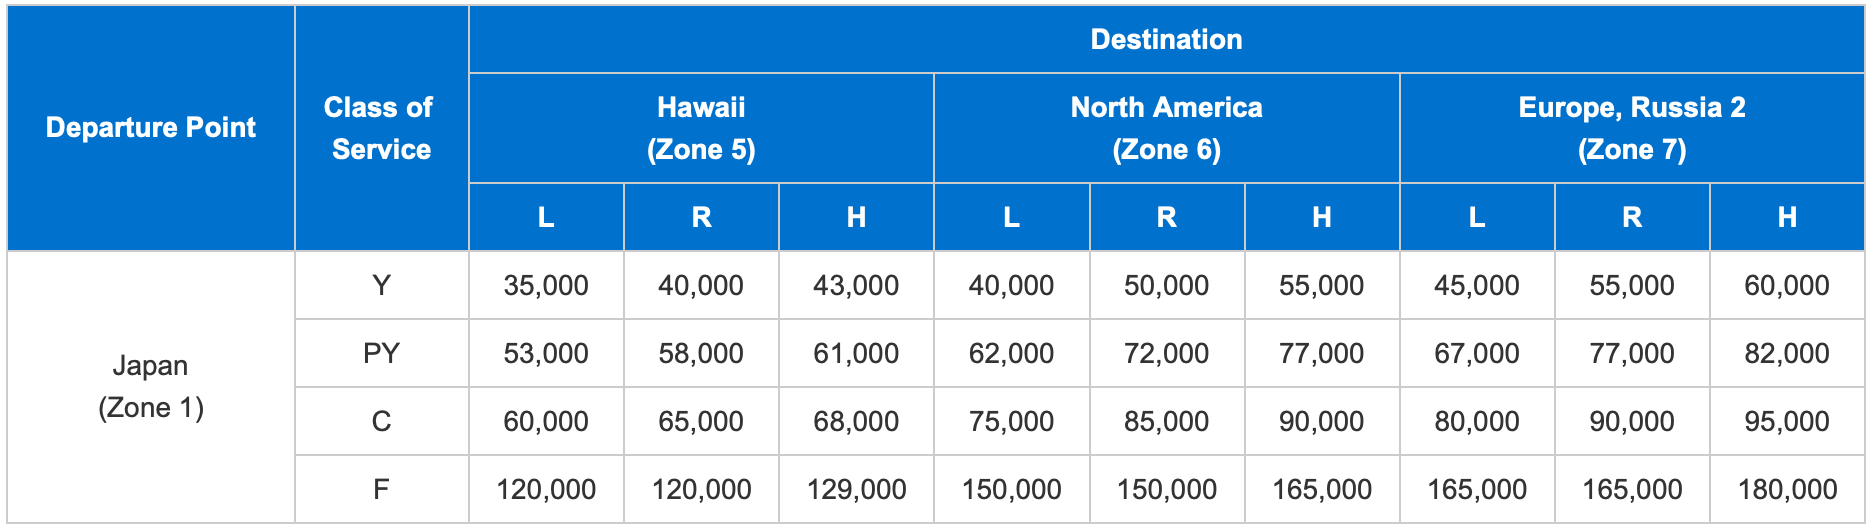Screen dimensions: 1874x530
Task: Click the 129,000 value cell
Action: 856,489
